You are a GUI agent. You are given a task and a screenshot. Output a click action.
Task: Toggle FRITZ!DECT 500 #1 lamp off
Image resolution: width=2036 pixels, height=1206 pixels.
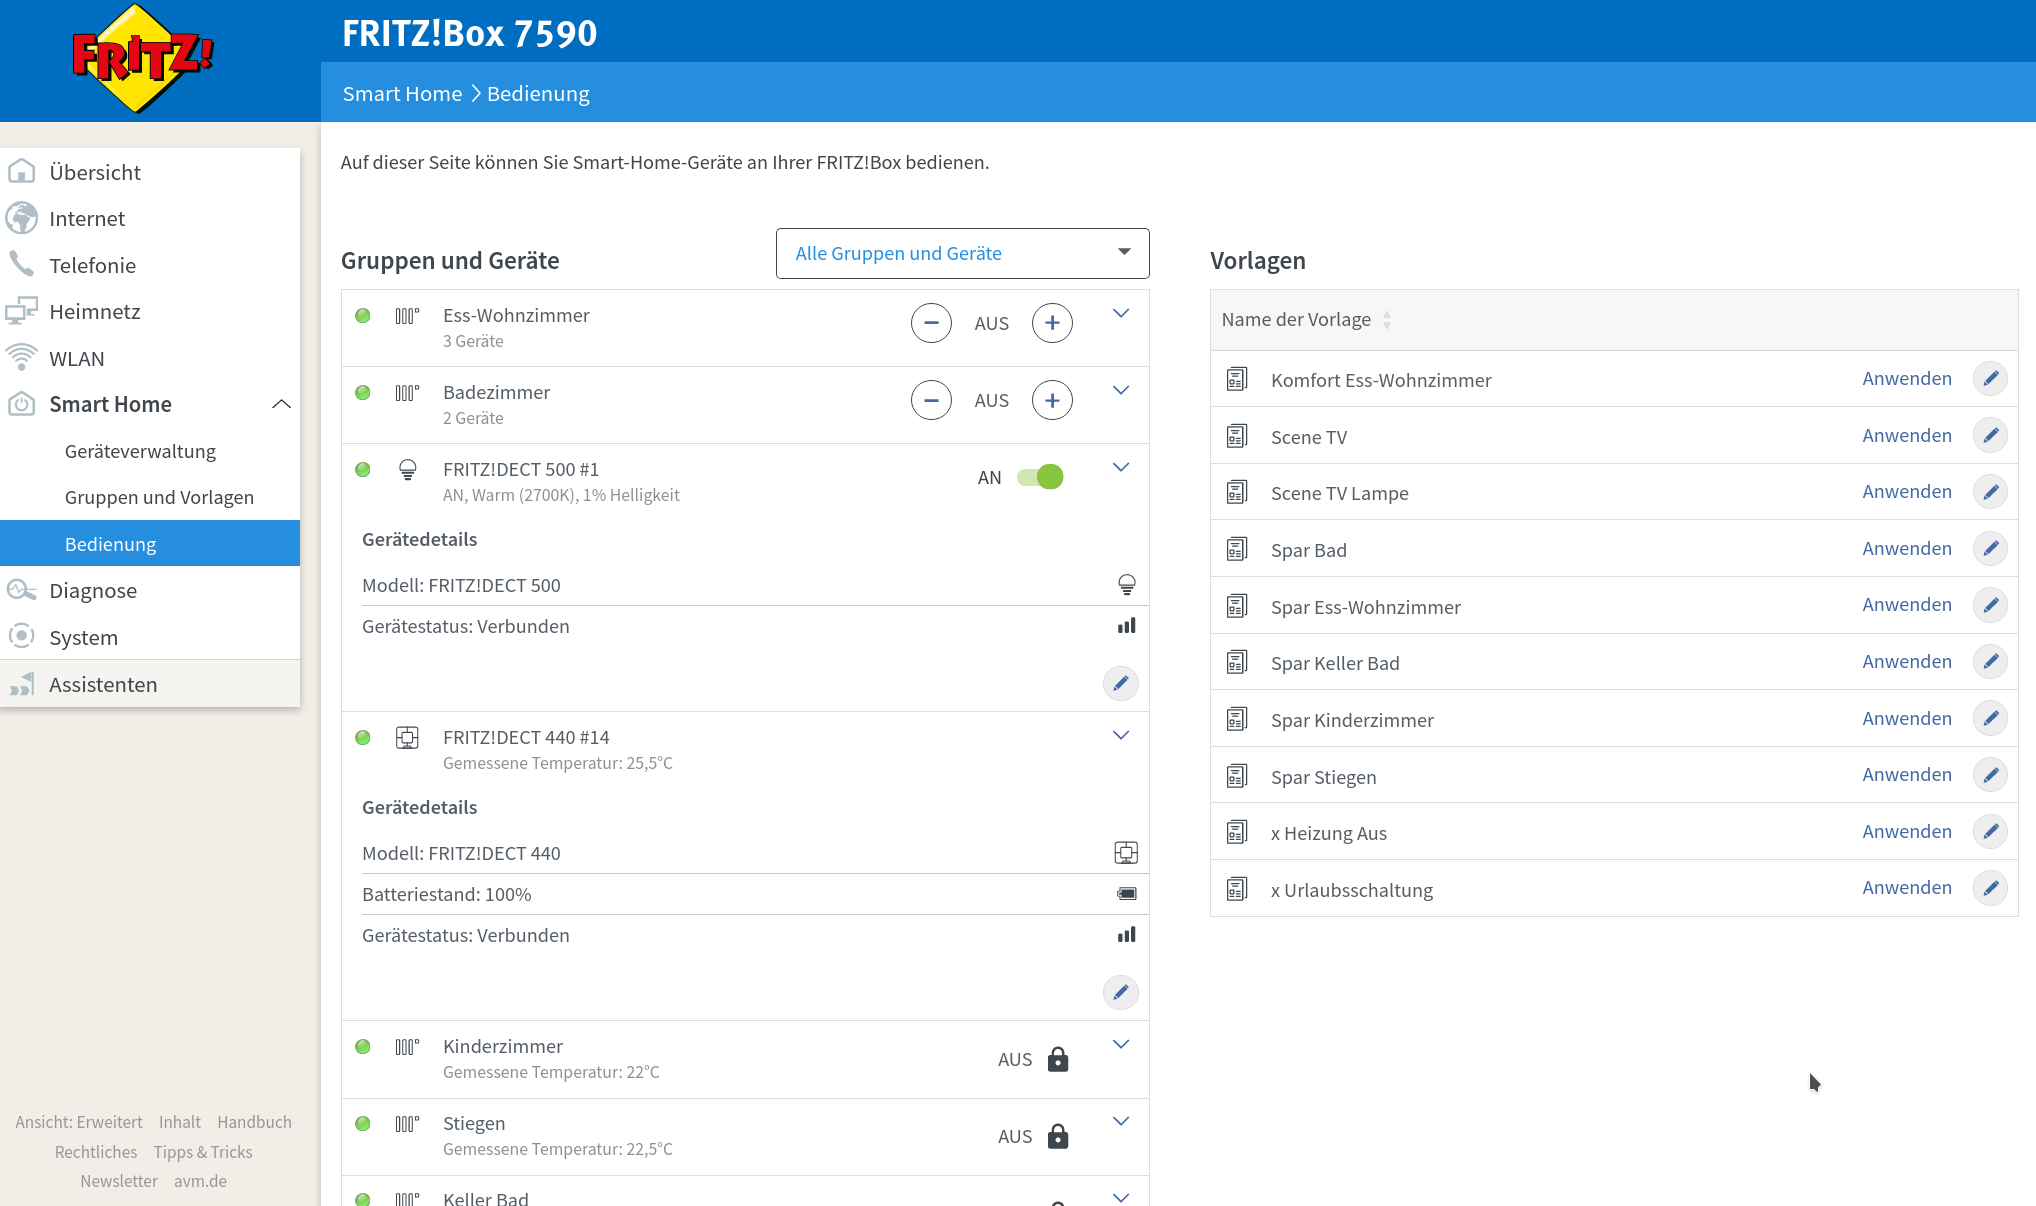(1040, 477)
